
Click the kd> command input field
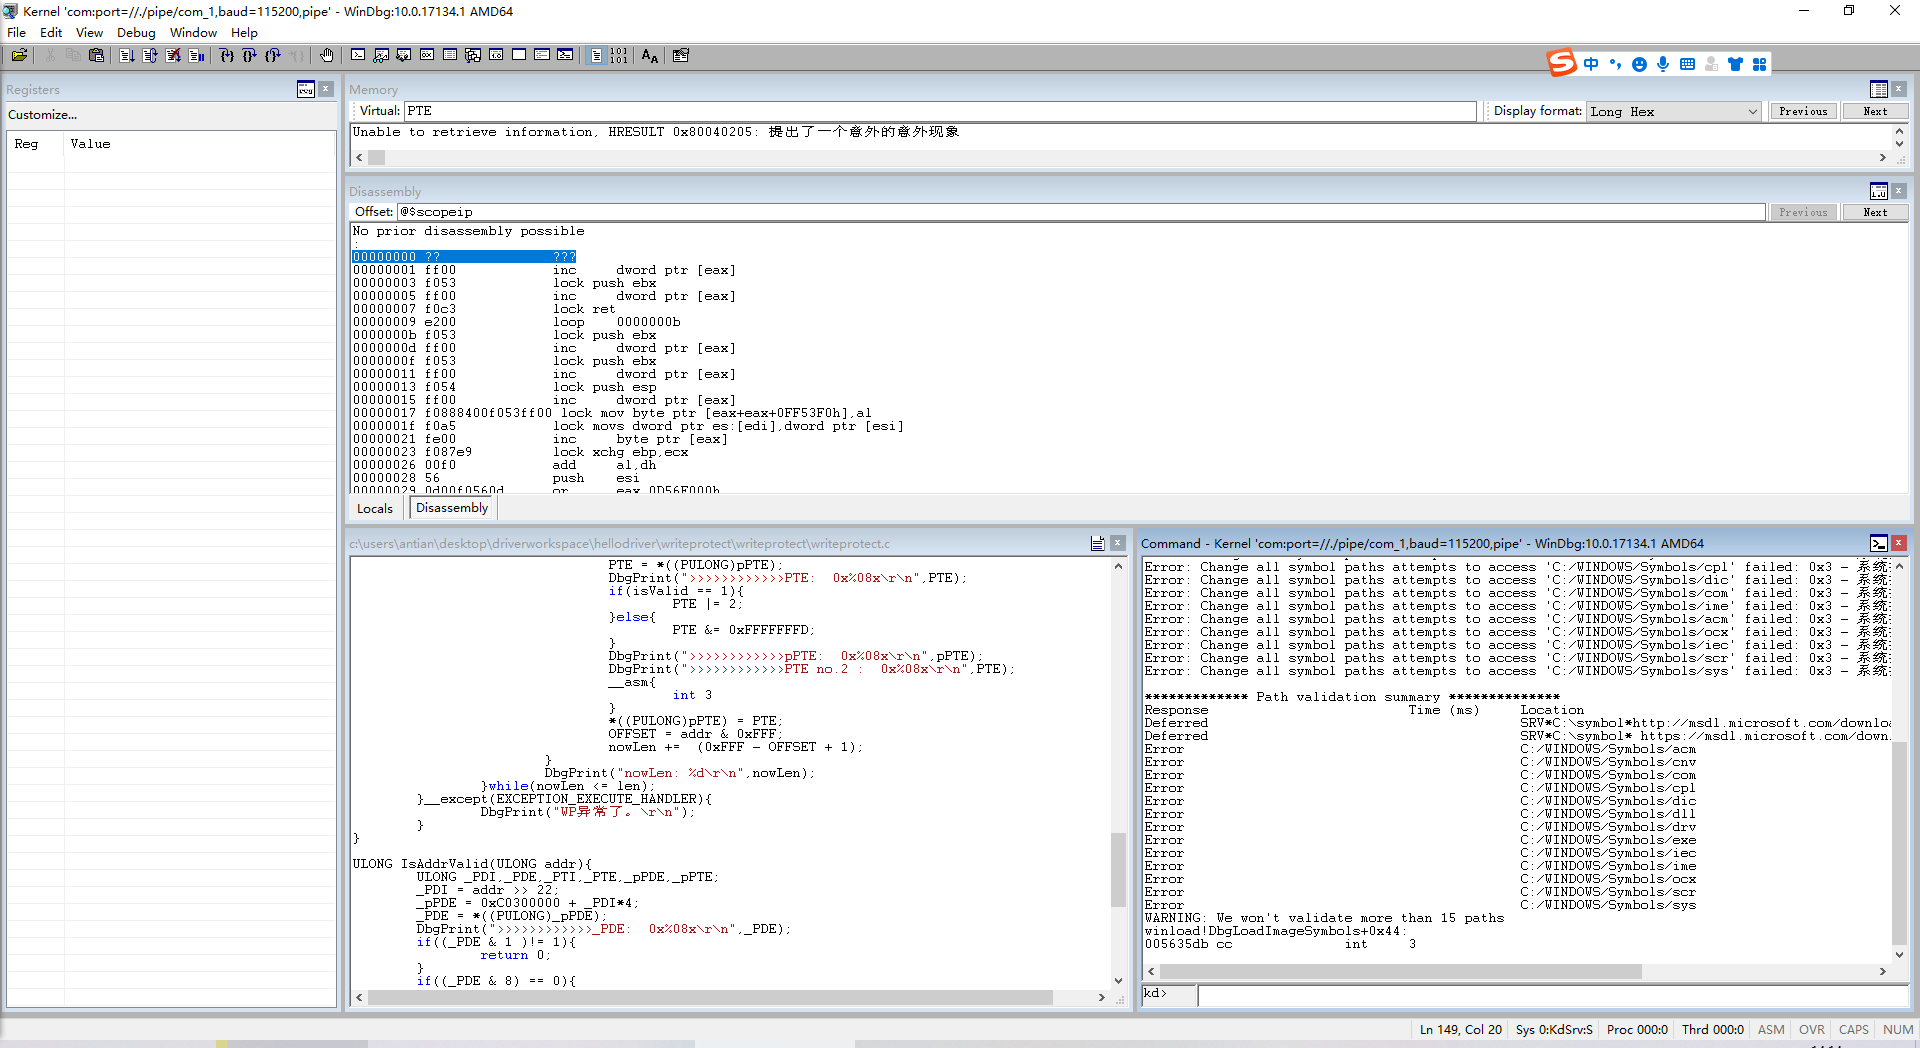click(x=1550, y=995)
